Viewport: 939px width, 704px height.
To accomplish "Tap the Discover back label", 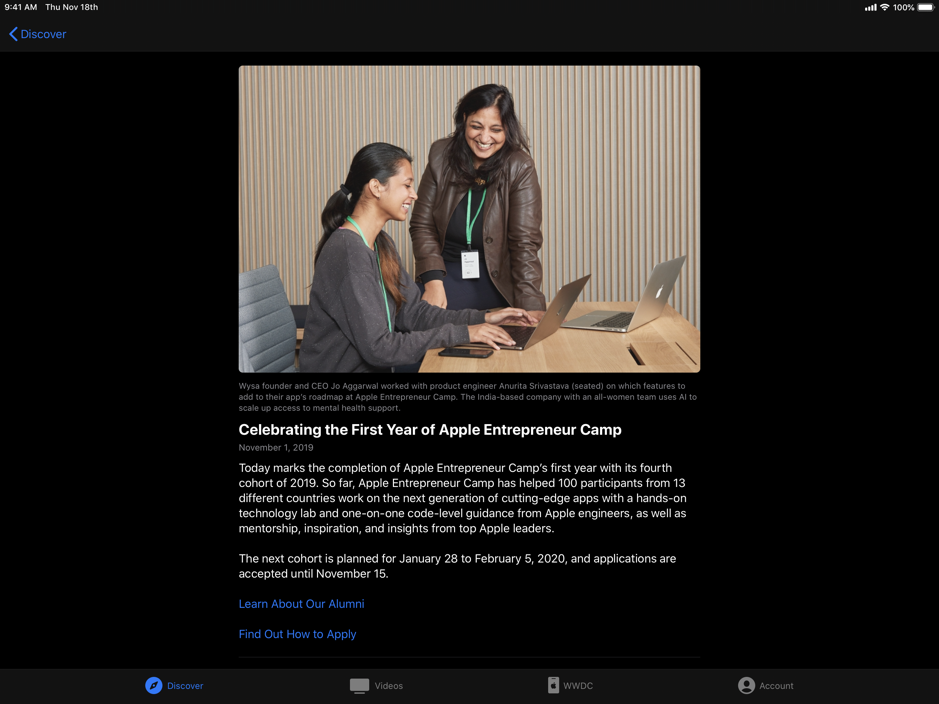I will 43,34.
